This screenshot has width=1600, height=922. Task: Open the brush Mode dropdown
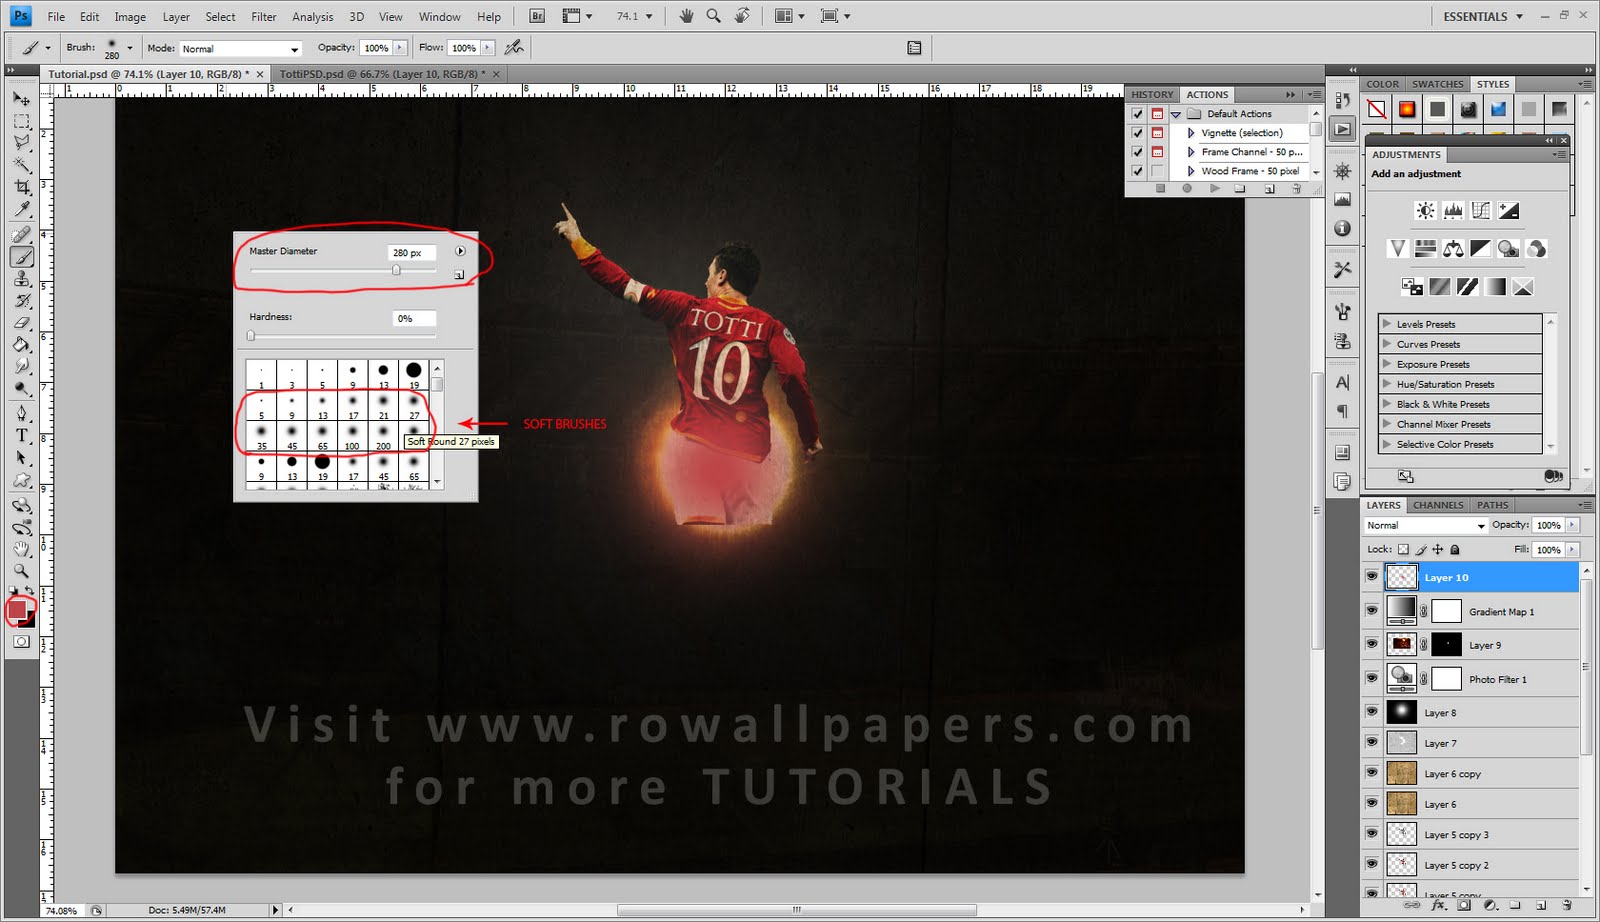pyautogui.click(x=240, y=48)
